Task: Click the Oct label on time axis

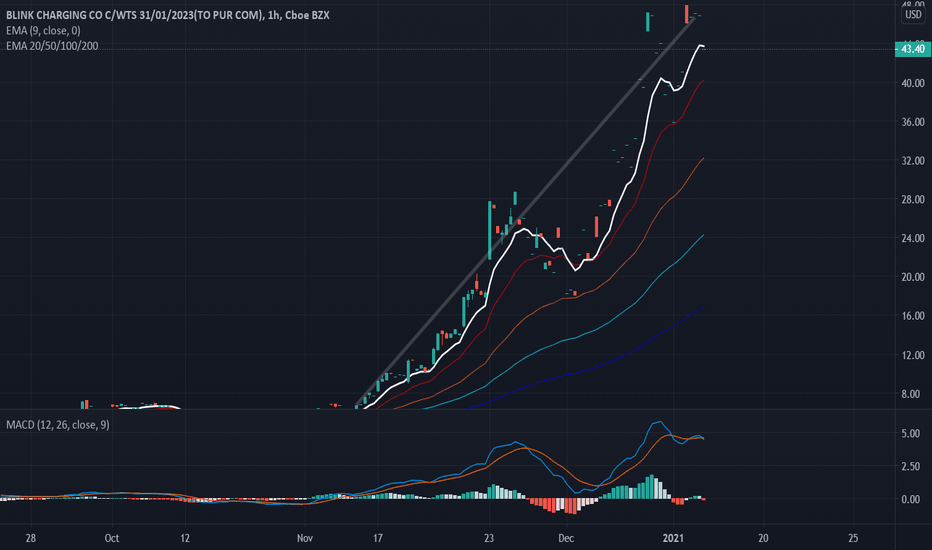Action: [112, 538]
